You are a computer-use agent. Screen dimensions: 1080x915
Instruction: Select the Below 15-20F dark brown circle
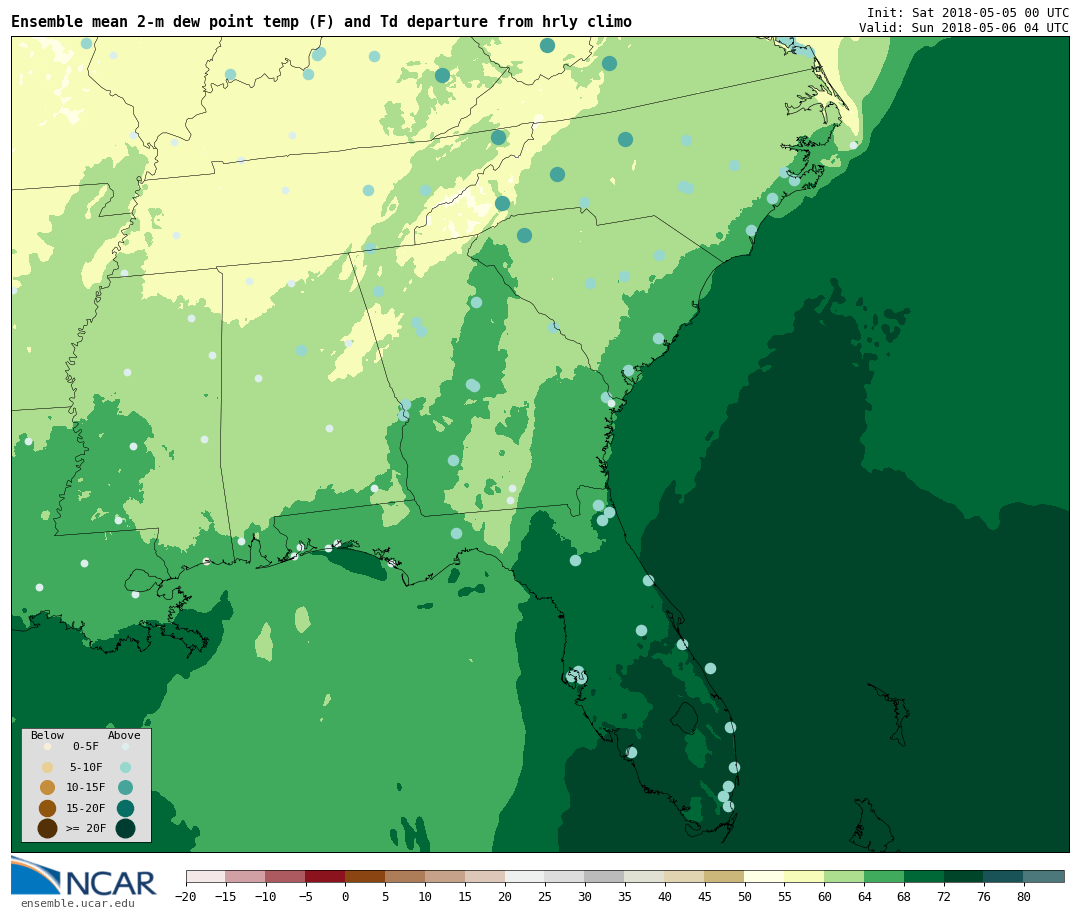(48, 808)
